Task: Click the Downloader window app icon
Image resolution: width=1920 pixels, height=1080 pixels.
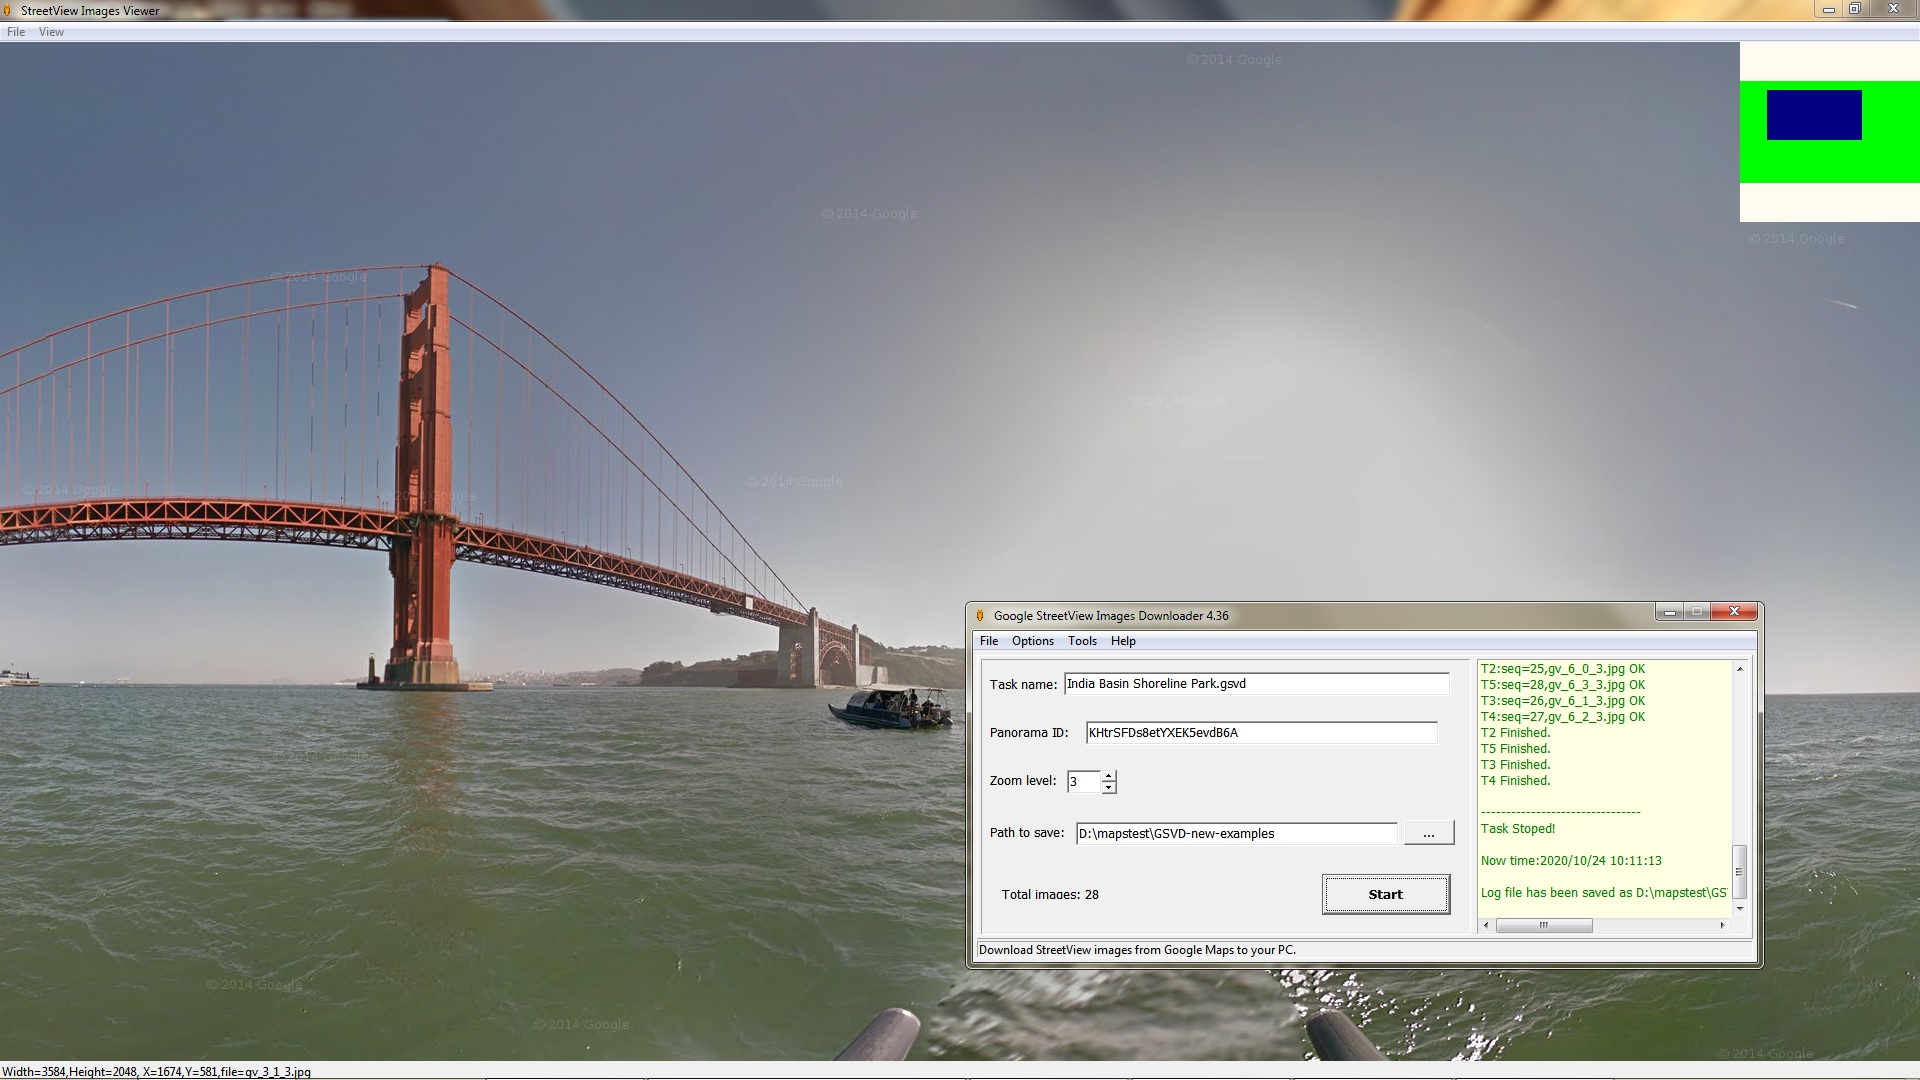Action: pos(980,615)
